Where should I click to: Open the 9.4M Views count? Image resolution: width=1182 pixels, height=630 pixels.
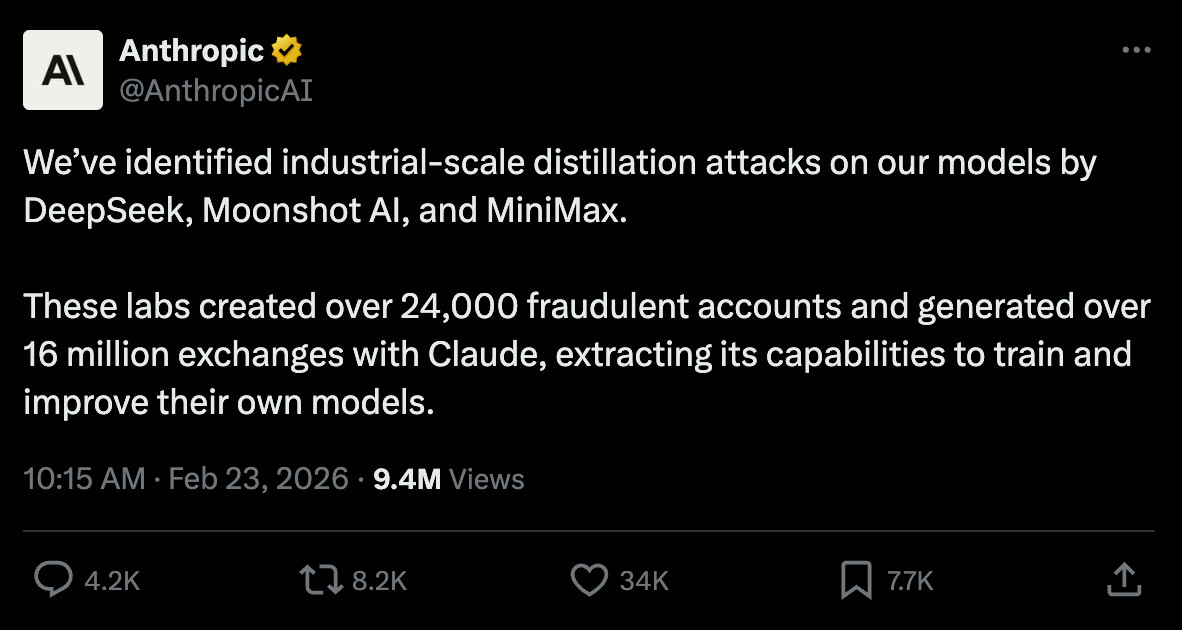(407, 479)
